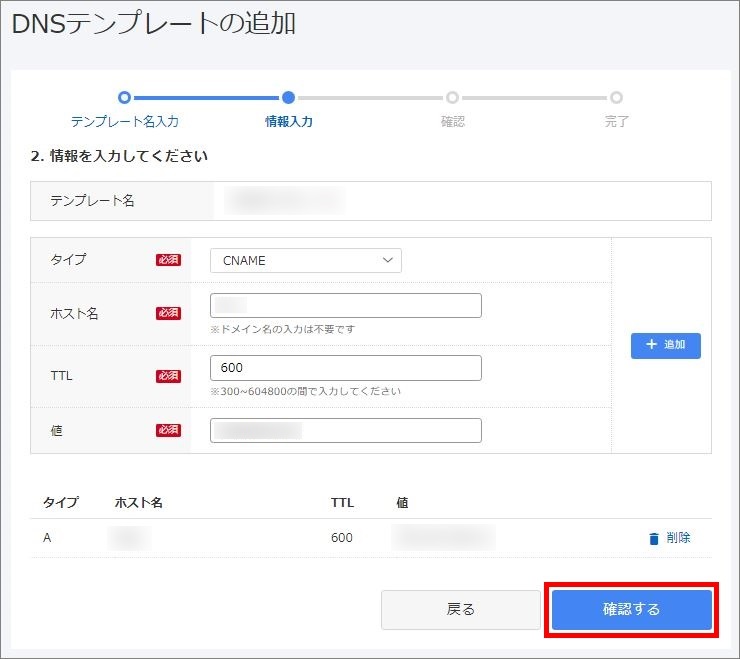Click the TTL value 600 in the record row
The height and width of the screenshot is (659, 740).
[342, 538]
